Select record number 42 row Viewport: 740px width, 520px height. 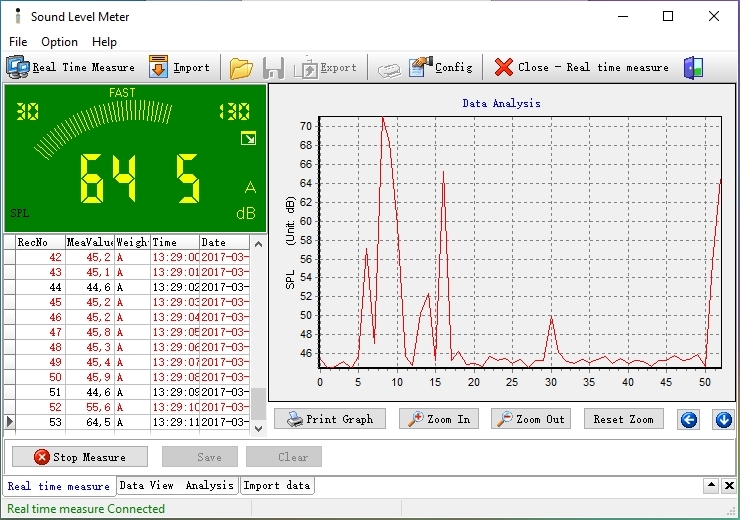[x=126, y=257]
